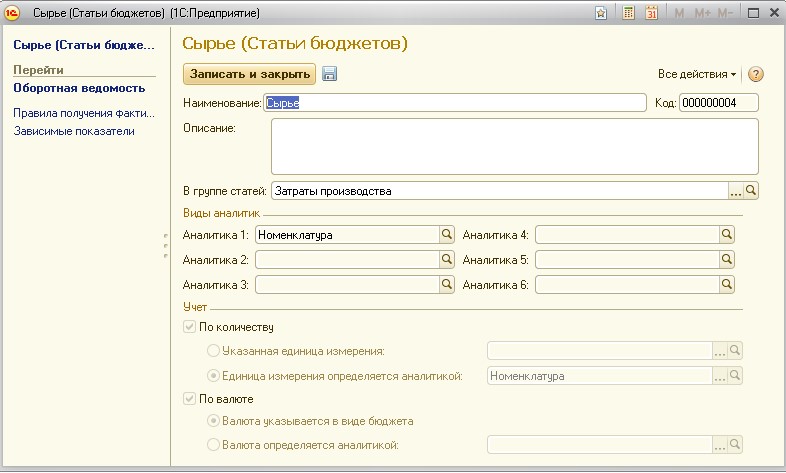Select Указанная единица измерения radio option

(213, 351)
